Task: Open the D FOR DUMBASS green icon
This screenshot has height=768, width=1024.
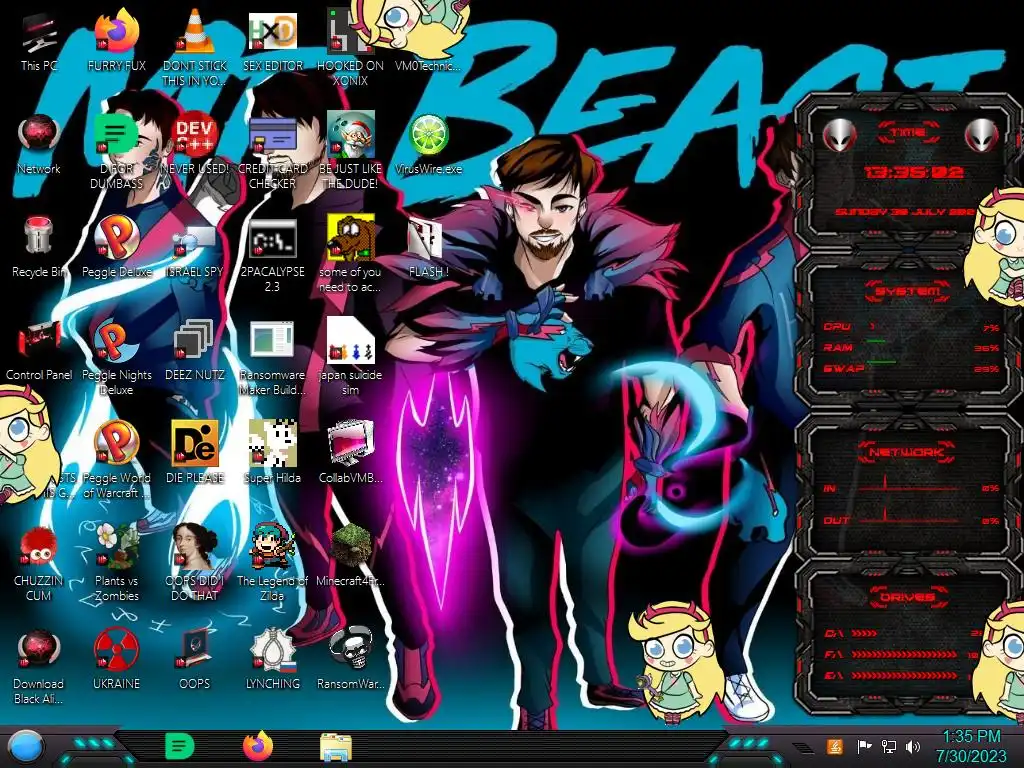Action: [x=117, y=152]
